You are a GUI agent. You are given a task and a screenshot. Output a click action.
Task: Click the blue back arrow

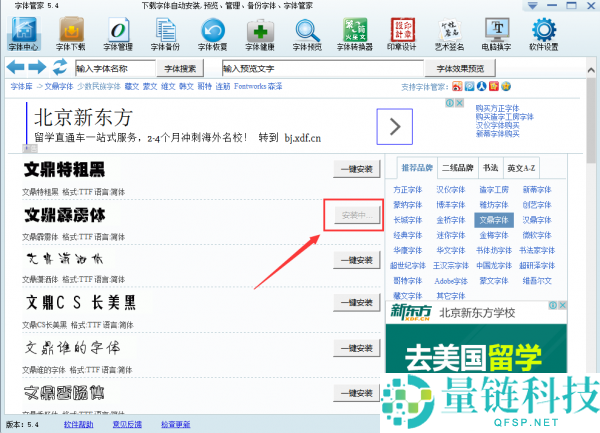[15, 67]
